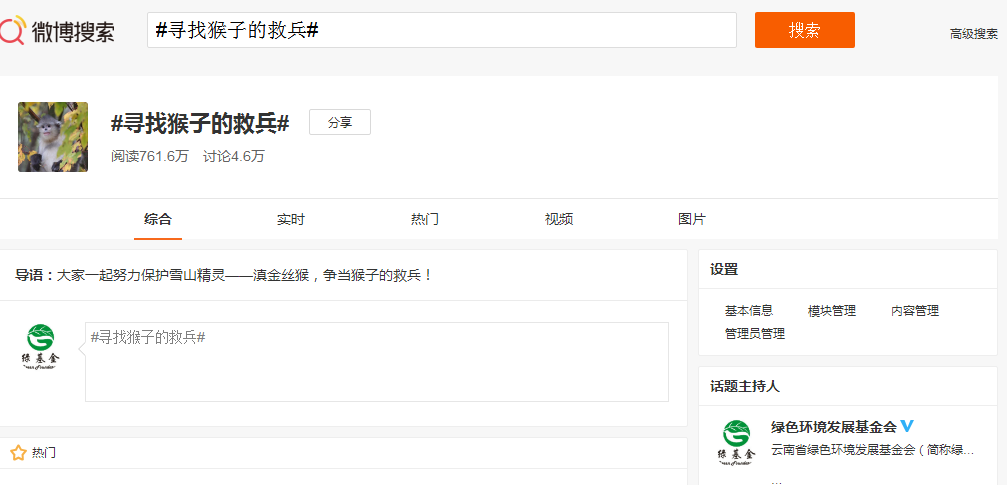Switch to the 视频 tab

tap(559, 219)
